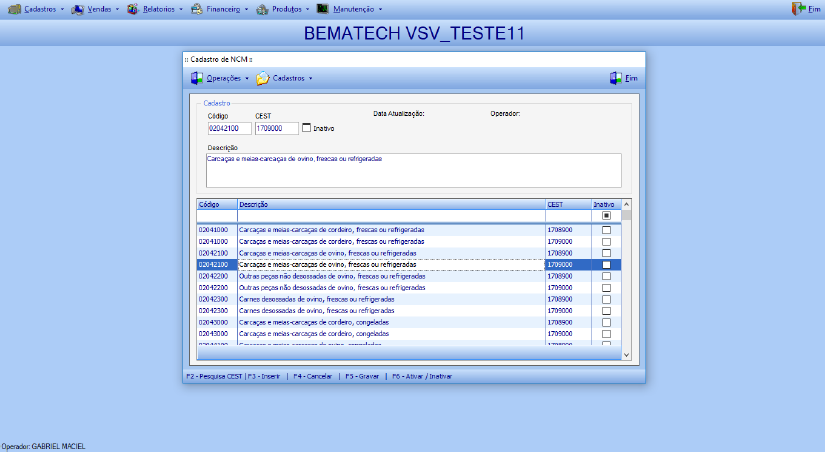Image resolution: width=825 pixels, height=454 pixels.
Task: Expand the Vendas dropdown arrow
Action: coord(117,9)
